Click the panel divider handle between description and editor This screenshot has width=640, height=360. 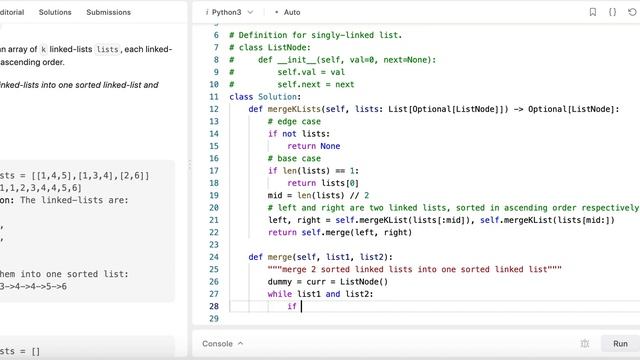[x=189, y=164]
